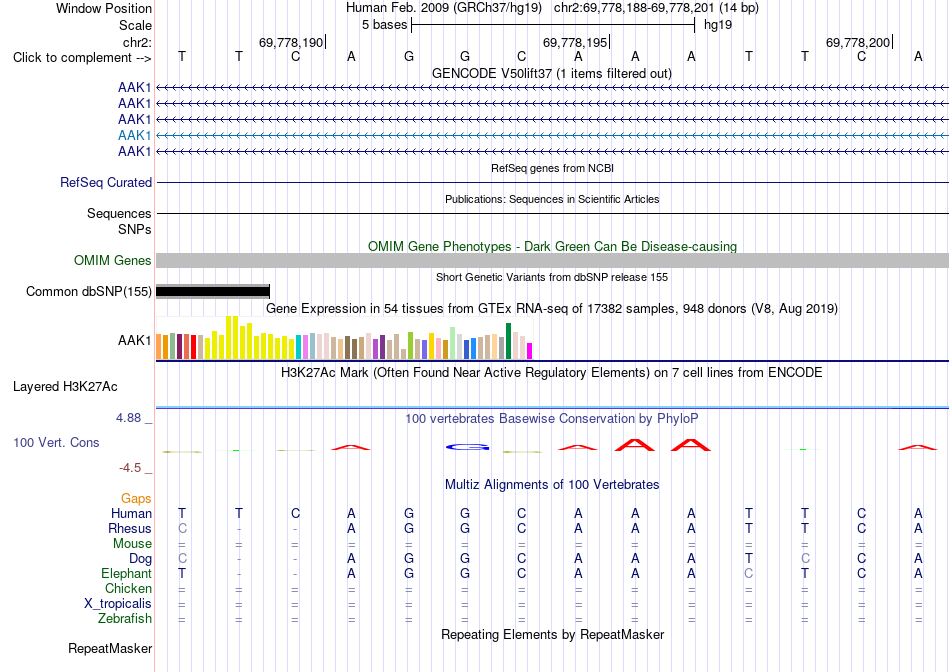Click the Dog species label
The width and height of the screenshot is (950, 672).
click(x=140, y=558)
